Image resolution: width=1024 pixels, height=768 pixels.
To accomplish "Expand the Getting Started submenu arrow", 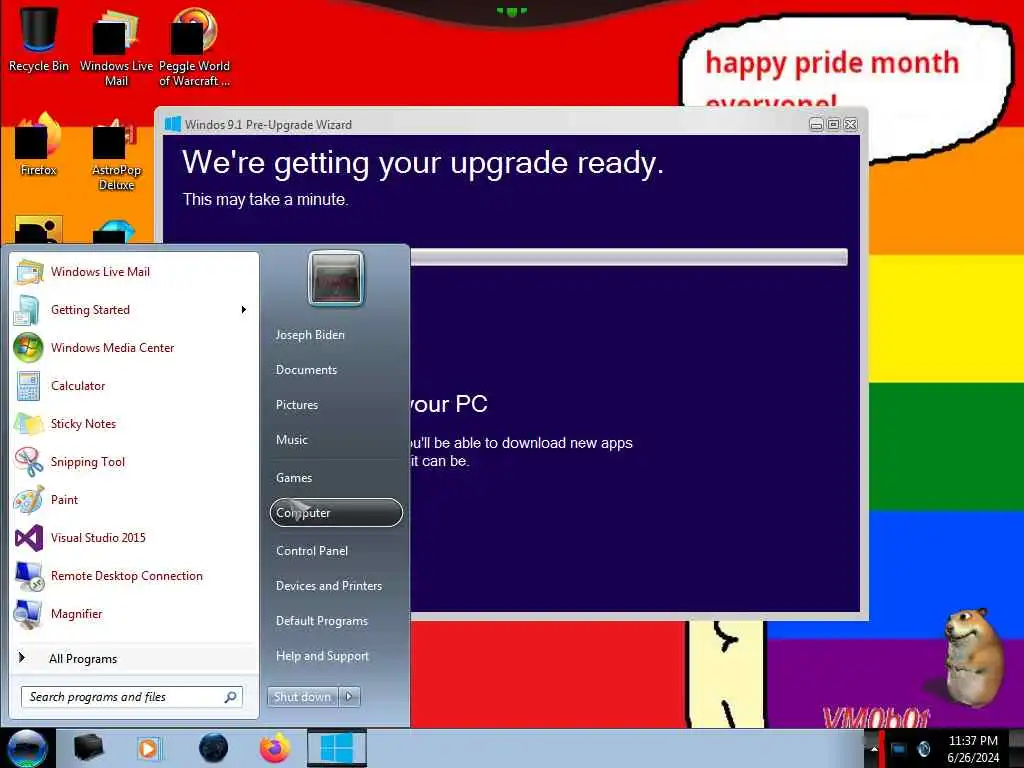I will coord(244,310).
